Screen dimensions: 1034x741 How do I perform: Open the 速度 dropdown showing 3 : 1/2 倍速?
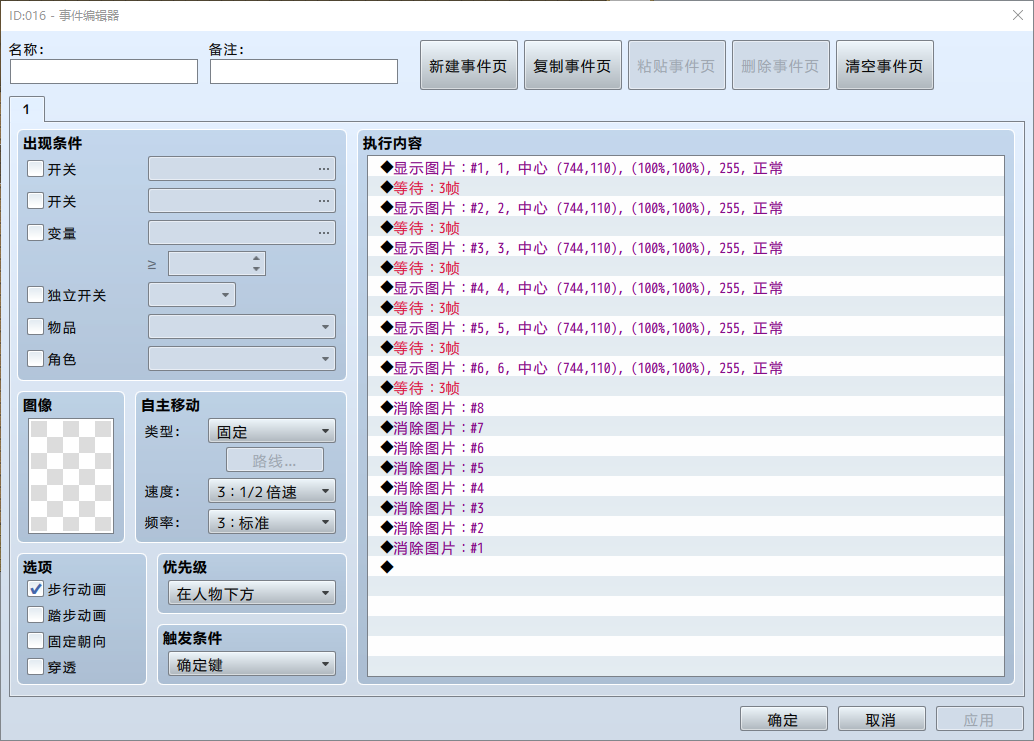[272, 491]
